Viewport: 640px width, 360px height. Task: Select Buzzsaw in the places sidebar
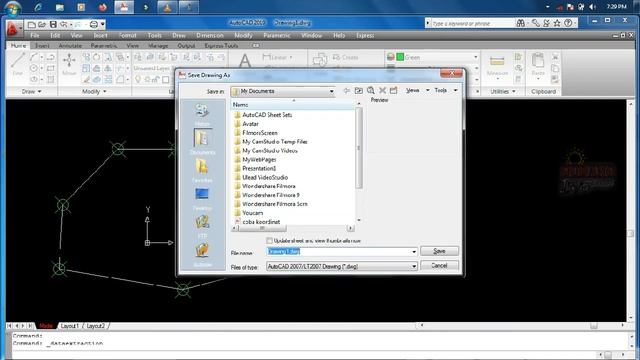pos(202,255)
